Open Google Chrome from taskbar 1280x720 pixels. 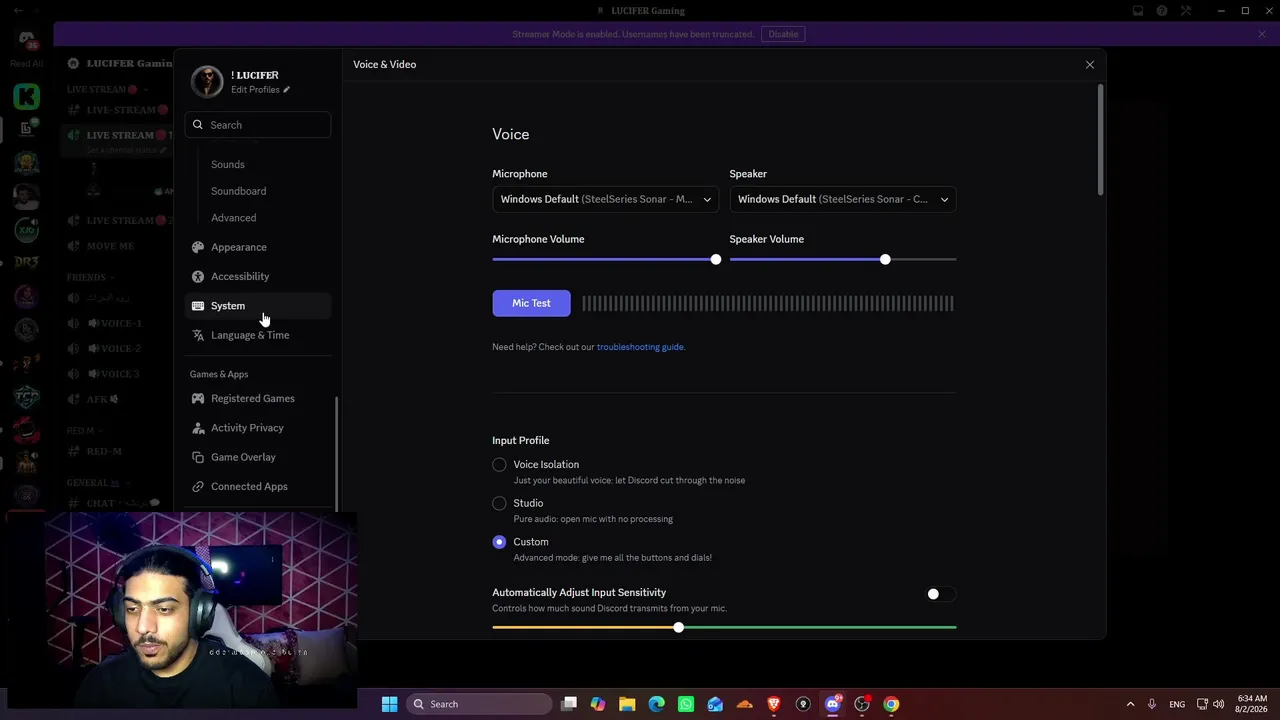[891, 704]
